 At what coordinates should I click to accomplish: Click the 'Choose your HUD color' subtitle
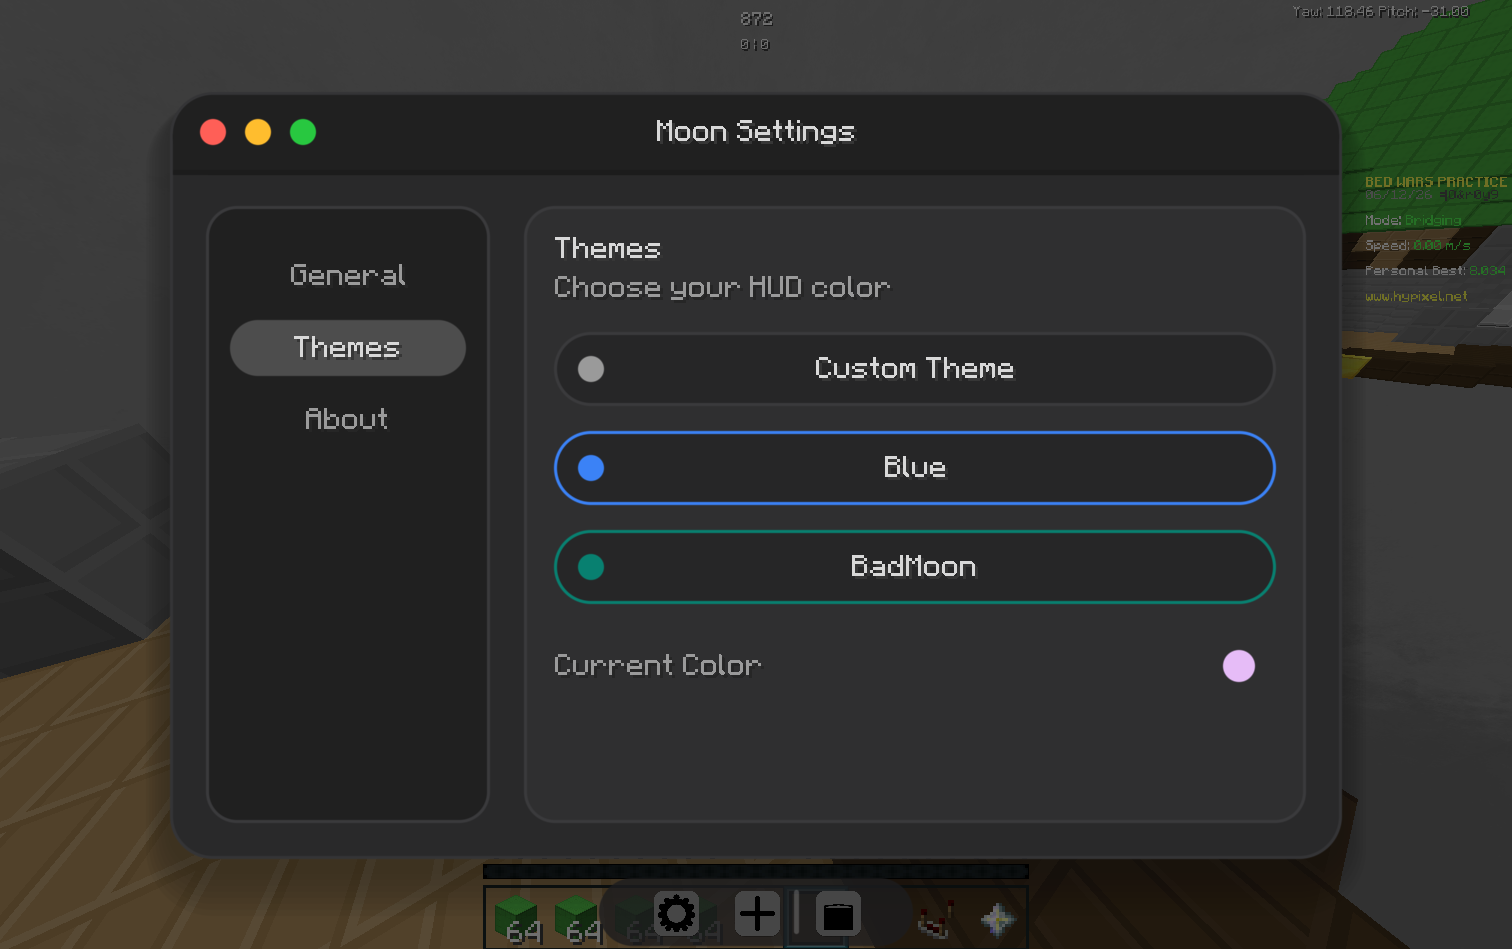722,288
